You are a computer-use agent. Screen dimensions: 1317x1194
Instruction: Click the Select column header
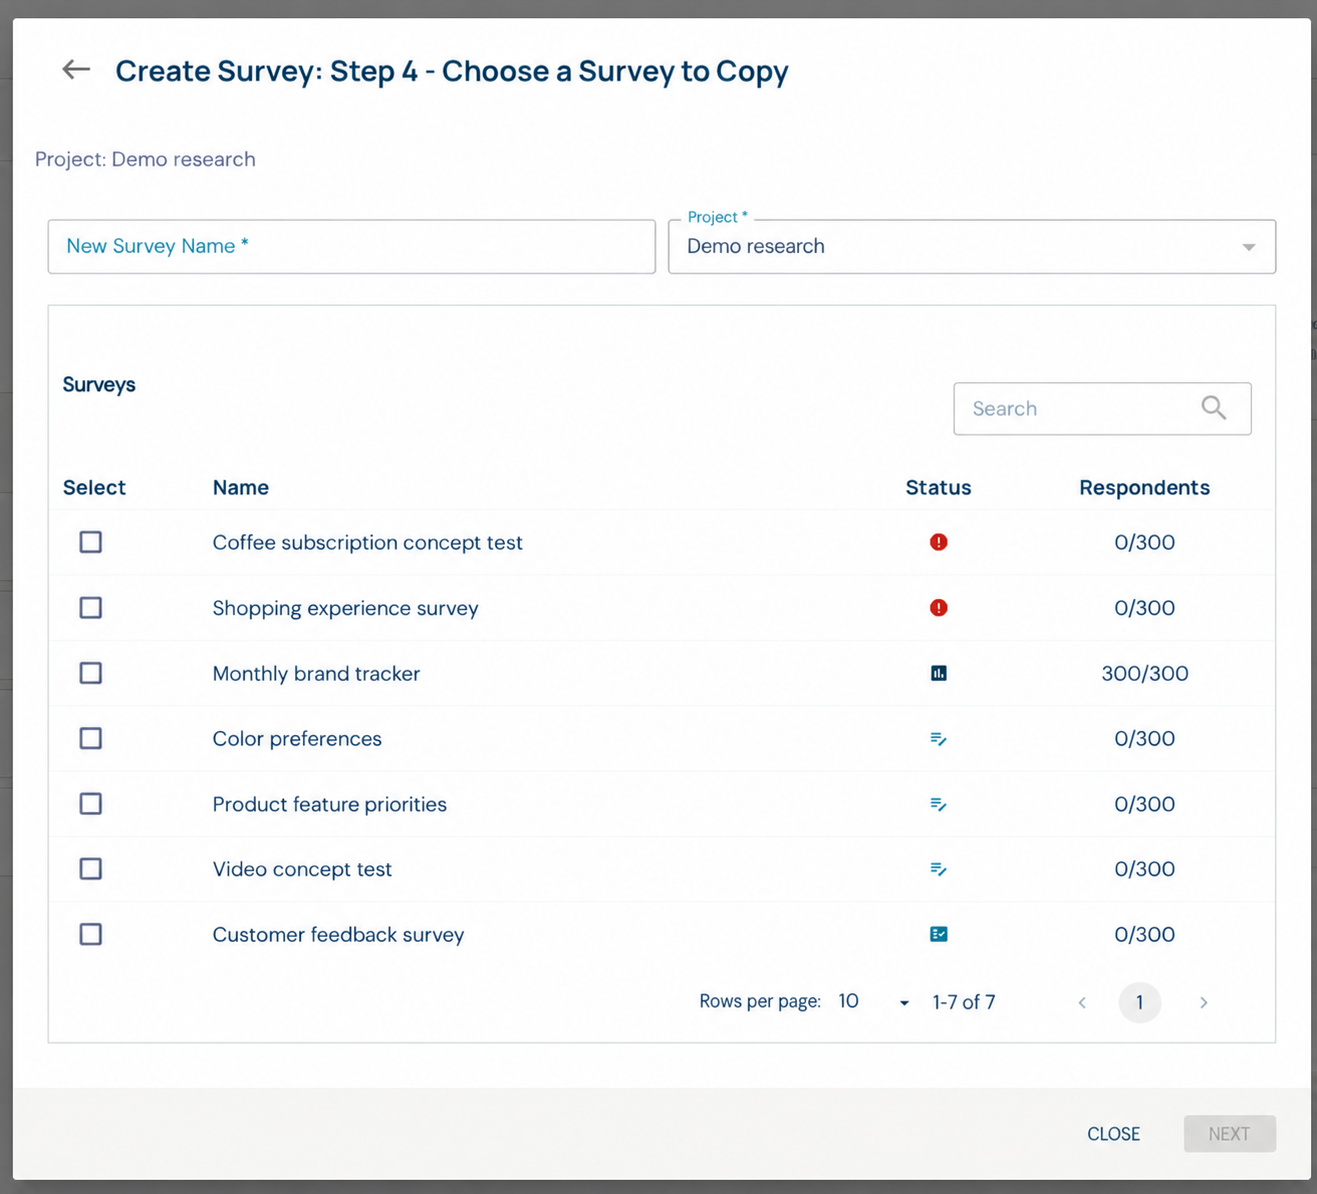click(94, 488)
